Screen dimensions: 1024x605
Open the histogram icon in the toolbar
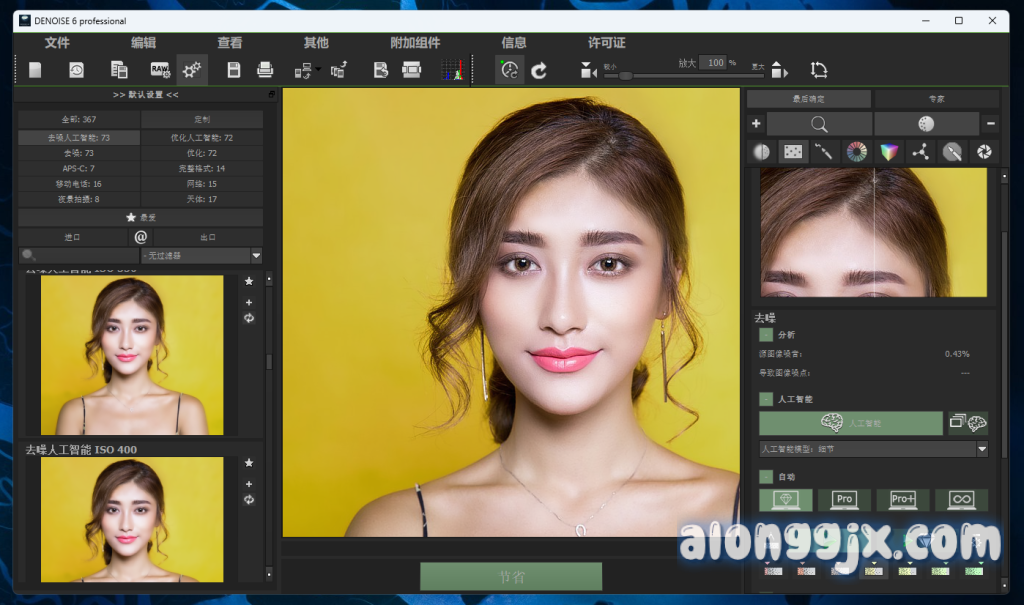pyautogui.click(x=453, y=69)
